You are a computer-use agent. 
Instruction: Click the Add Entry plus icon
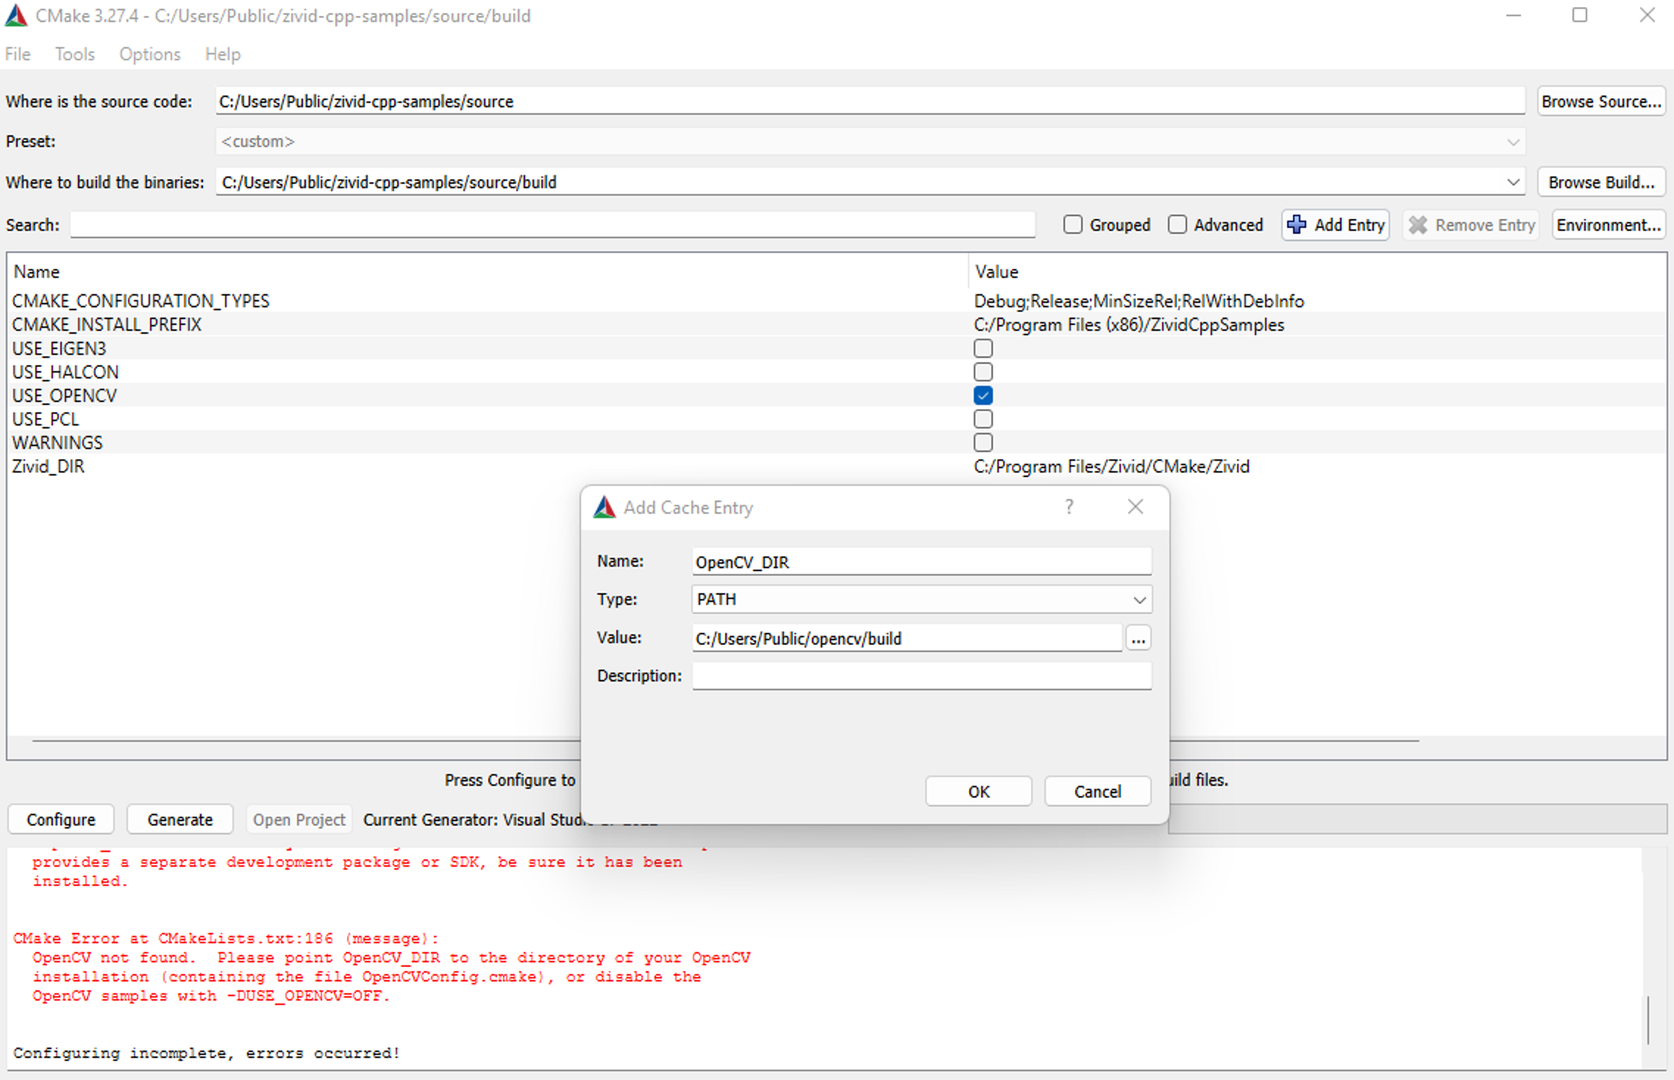click(1296, 225)
